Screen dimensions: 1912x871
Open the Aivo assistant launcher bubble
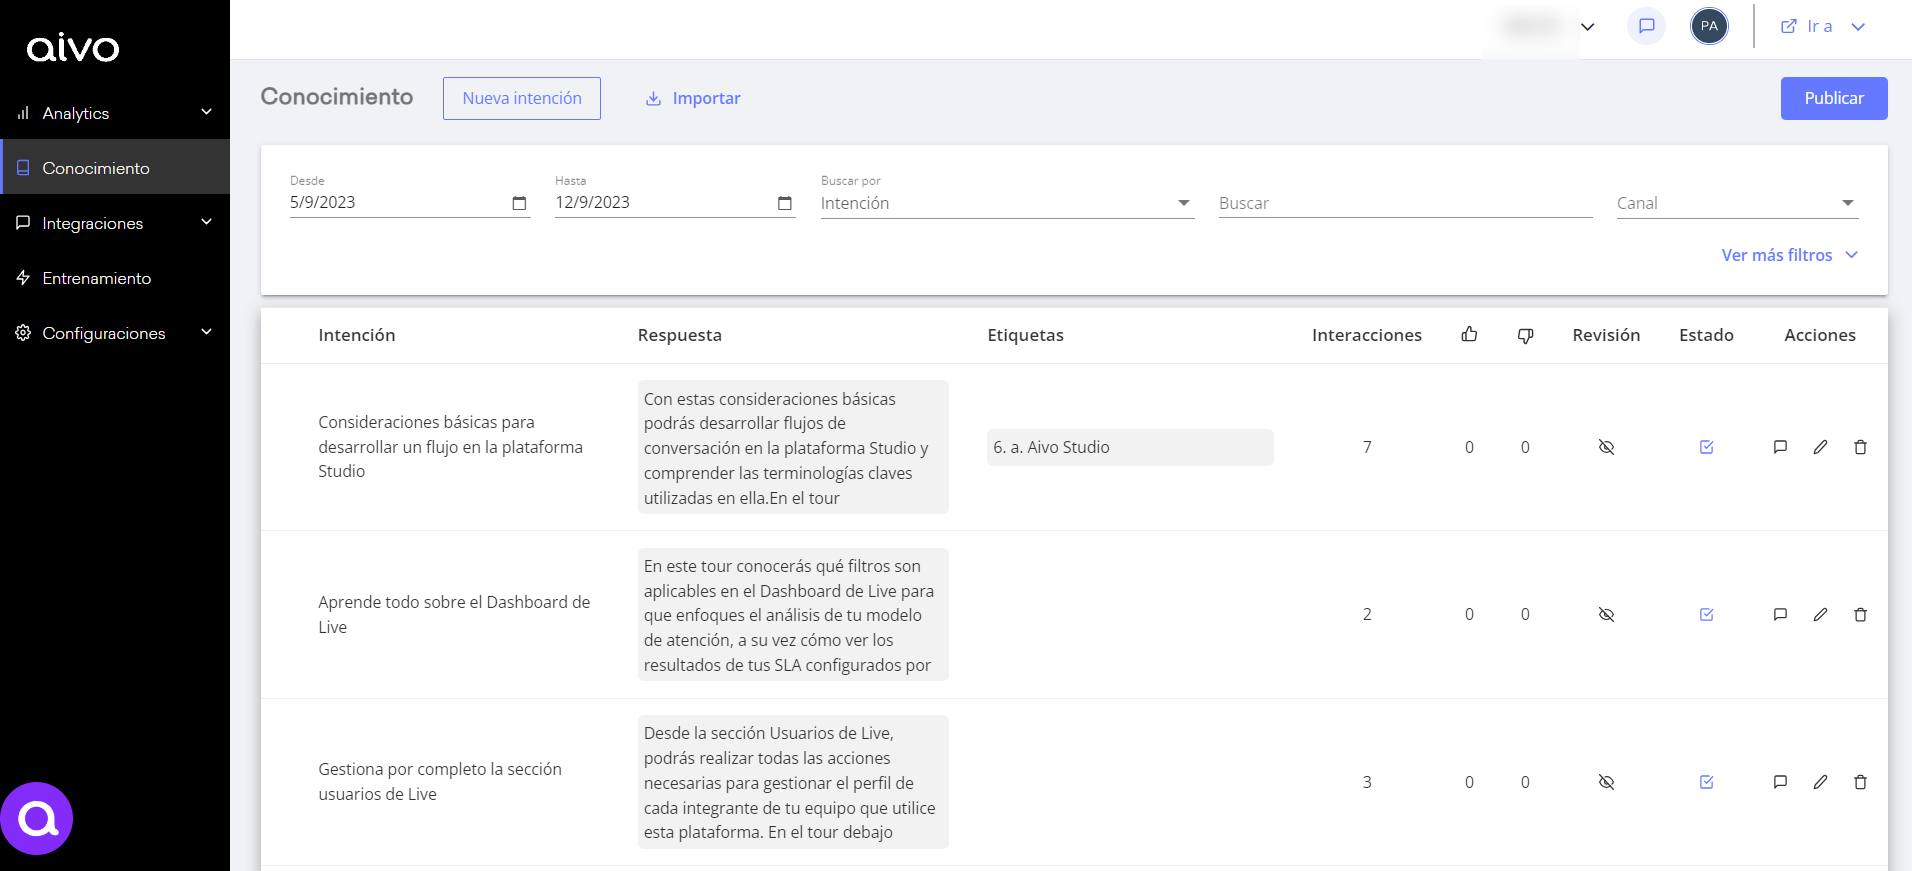[x=37, y=818]
